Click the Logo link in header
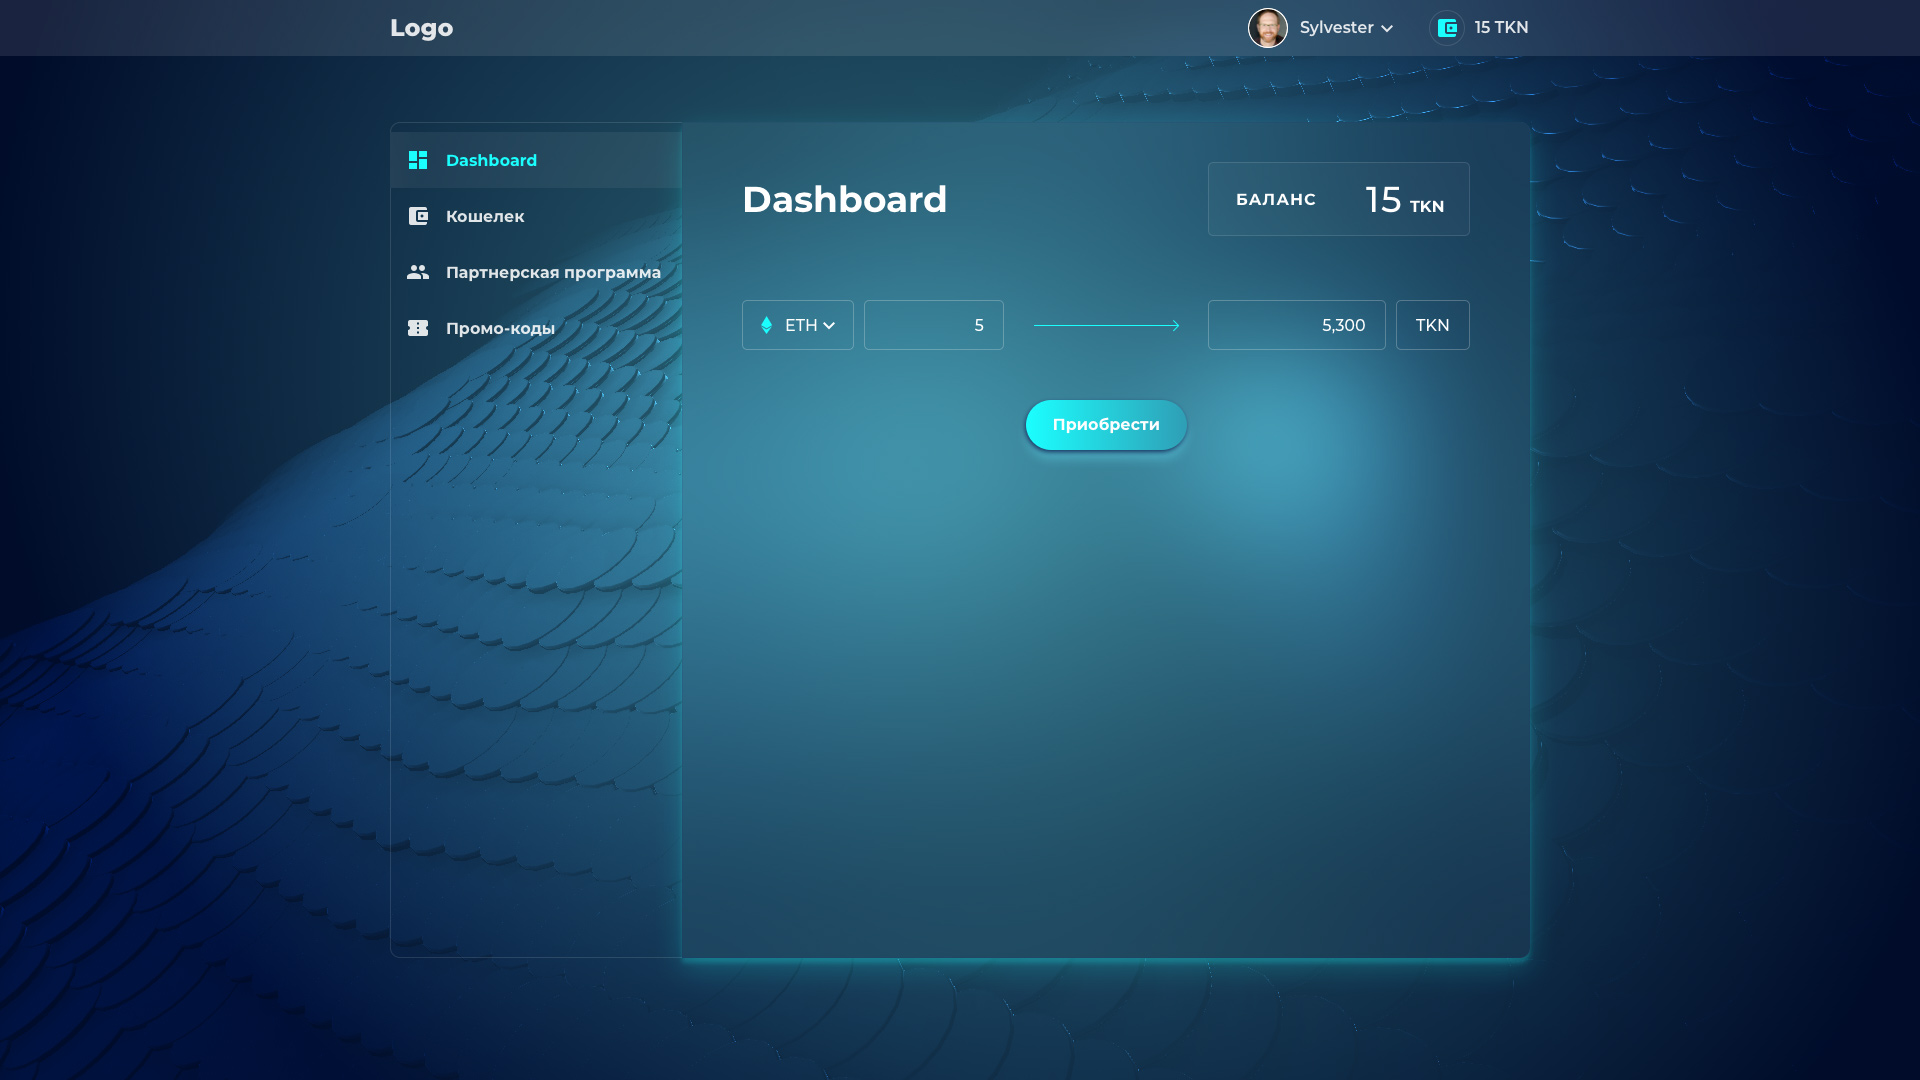This screenshot has width=1920, height=1080. point(421,28)
